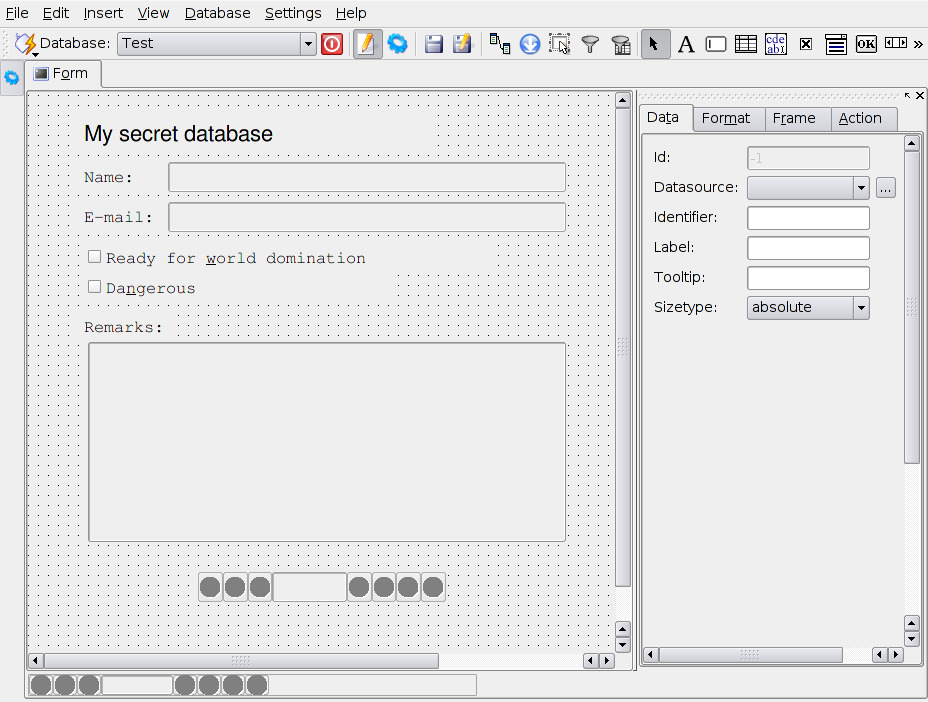This screenshot has height=702, width=928.
Task: Check 'Ready for world domination' checkbox
Action: pyautogui.click(x=95, y=257)
